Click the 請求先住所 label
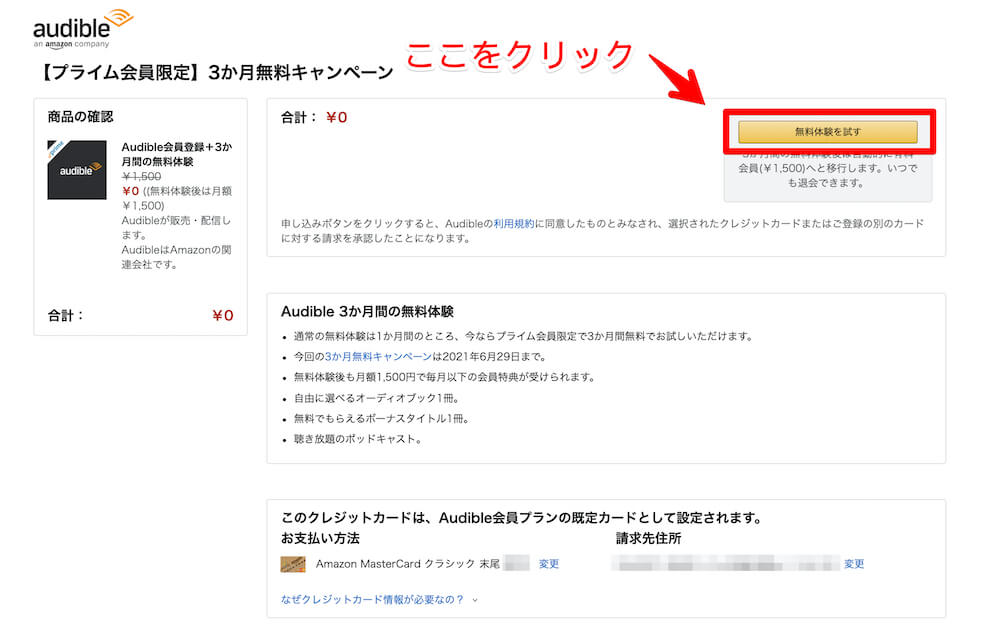 pyautogui.click(x=649, y=539)
